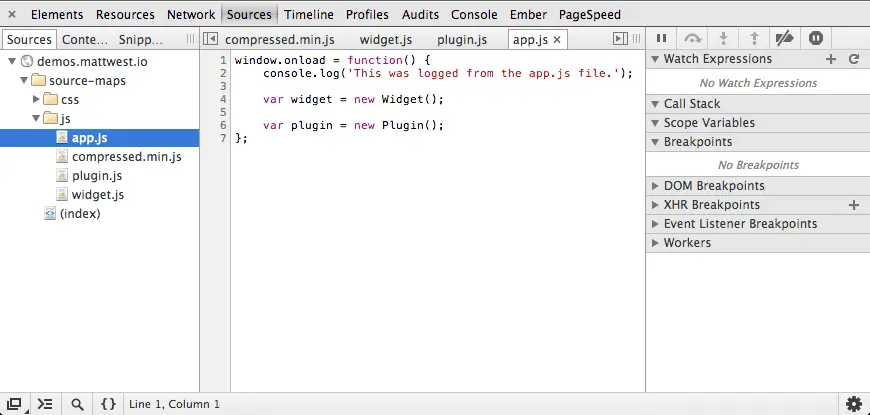Expand the DOM Breakpoints section
Image resolution: width=870 pixels, height=415 pixels.
click(x=655, y=186)
